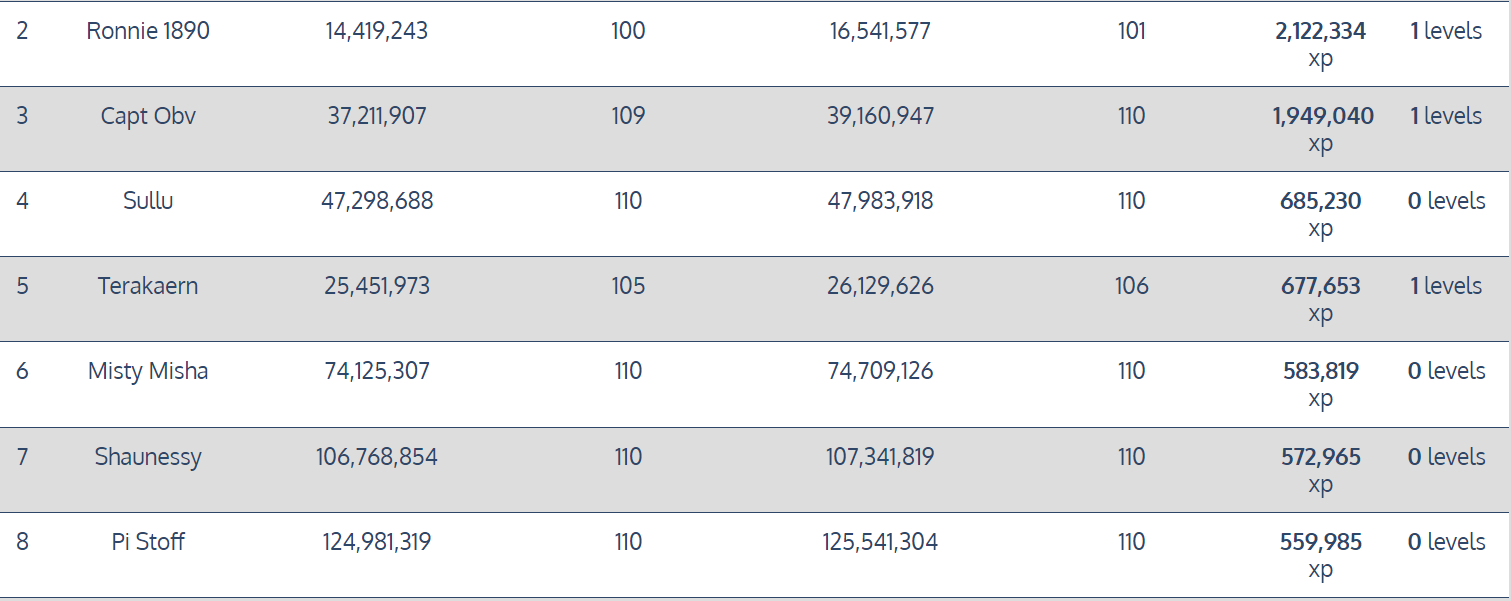
Task: Click rank number 8 cell
Action: 22,542
